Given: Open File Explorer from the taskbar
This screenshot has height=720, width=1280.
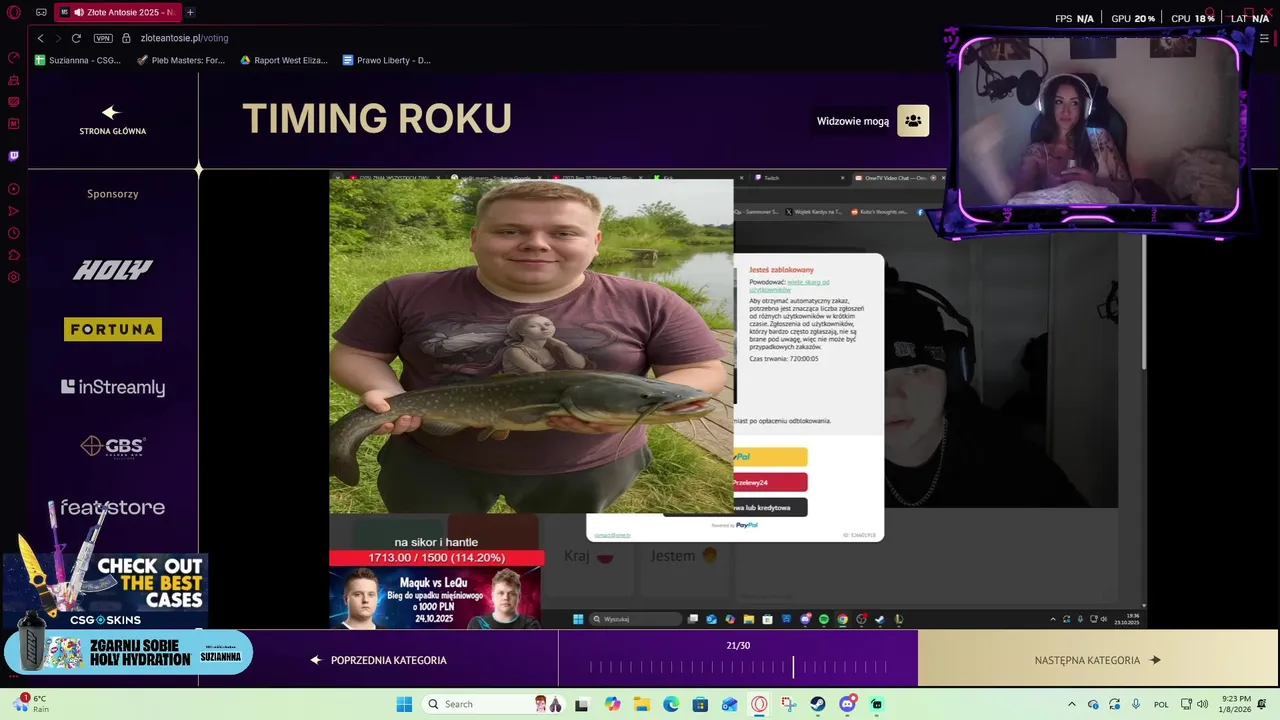Looking at the screenshot, I should [x=641, y=704].
